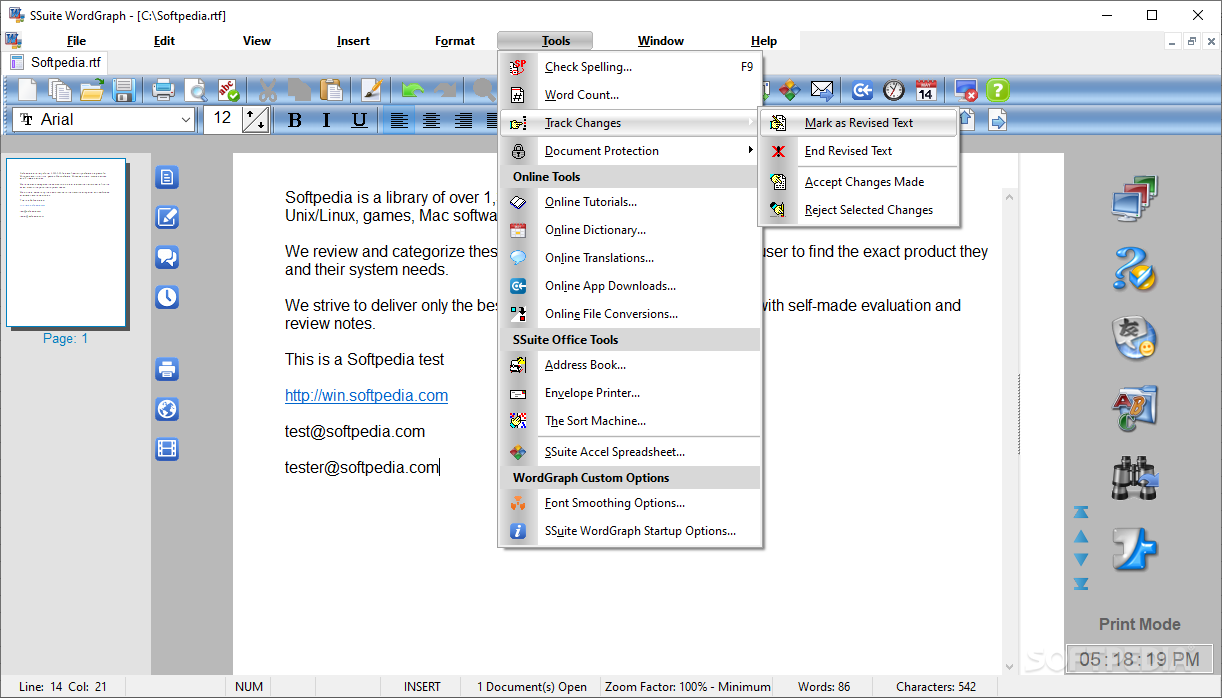The height and width of the screenshot is (698, 1222).
Task: Enable right text alignment
Action: (x=463, y=121)
